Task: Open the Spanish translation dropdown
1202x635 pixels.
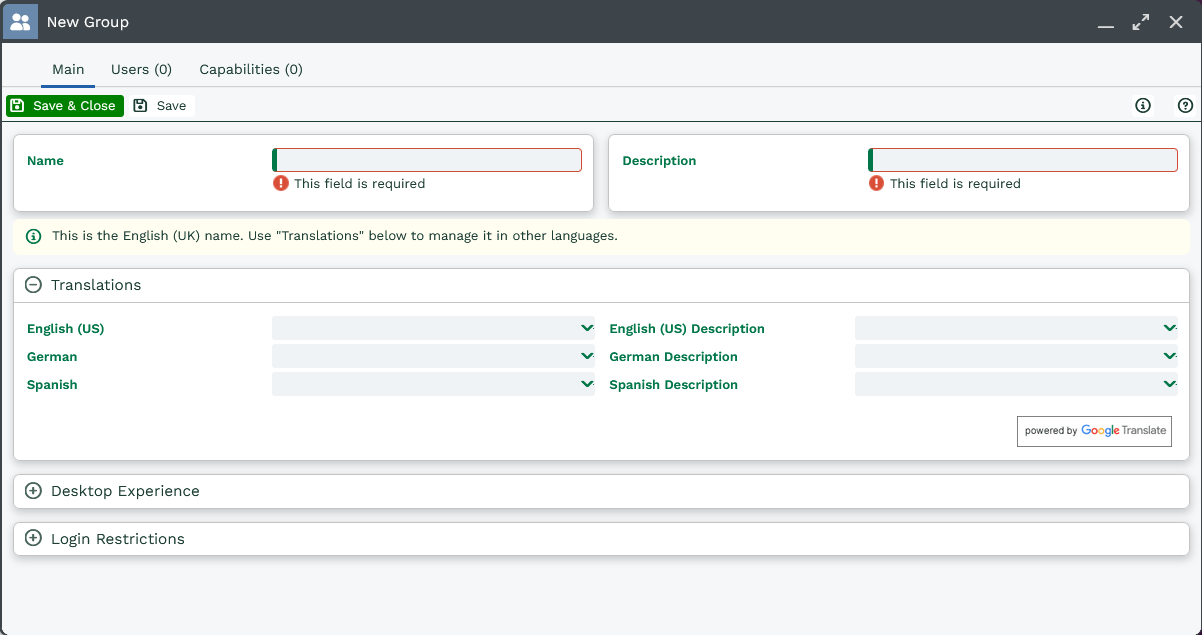Action: pos(586,384)
